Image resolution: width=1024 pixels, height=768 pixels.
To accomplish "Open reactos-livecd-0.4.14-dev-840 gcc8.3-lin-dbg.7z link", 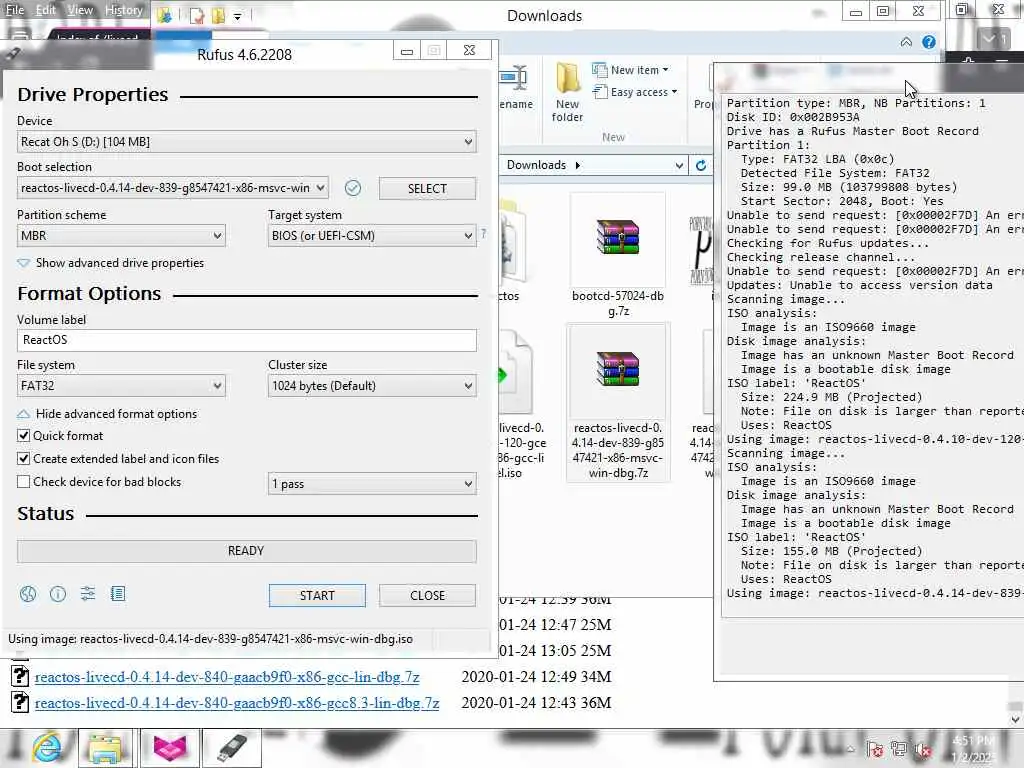I will click(236, 703).
